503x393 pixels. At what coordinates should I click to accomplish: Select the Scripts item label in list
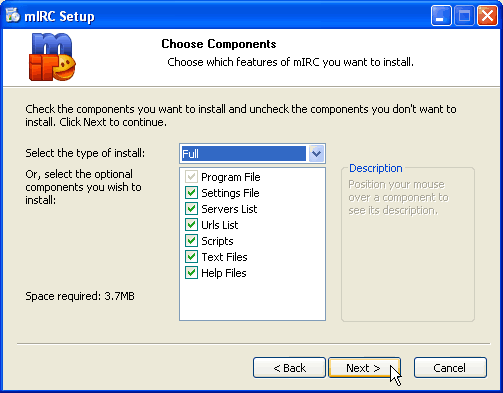coord(217,241)
